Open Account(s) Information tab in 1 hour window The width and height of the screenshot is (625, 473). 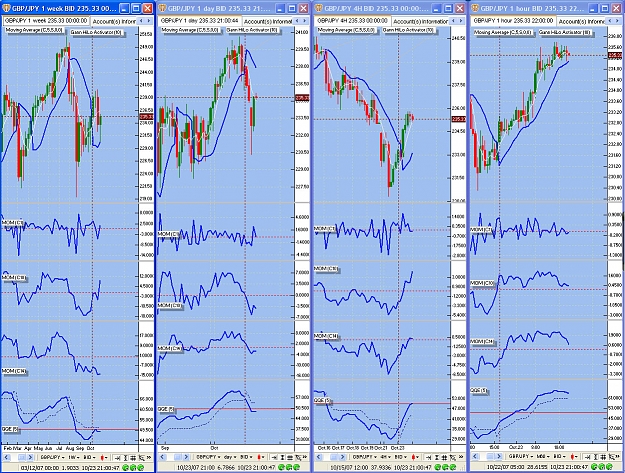pyautogui.click(x=581, y=21)
